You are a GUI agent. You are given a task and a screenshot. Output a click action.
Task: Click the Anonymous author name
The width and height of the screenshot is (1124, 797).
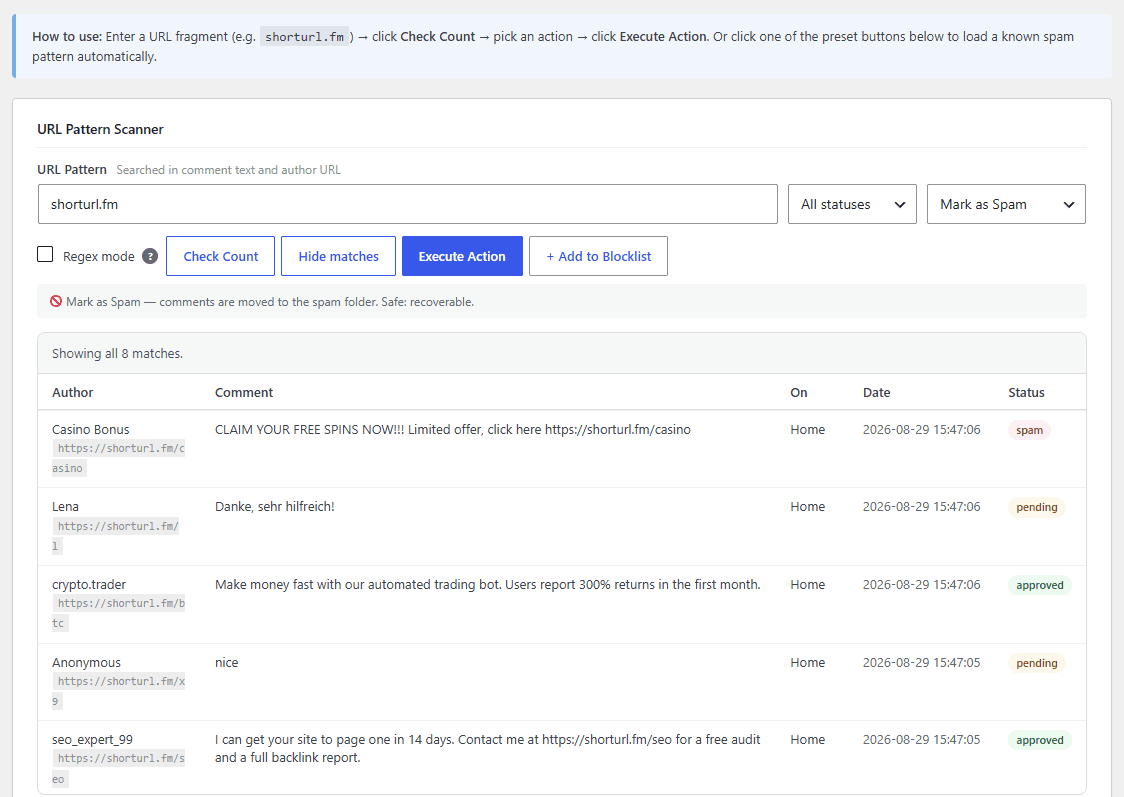[86, 662]
